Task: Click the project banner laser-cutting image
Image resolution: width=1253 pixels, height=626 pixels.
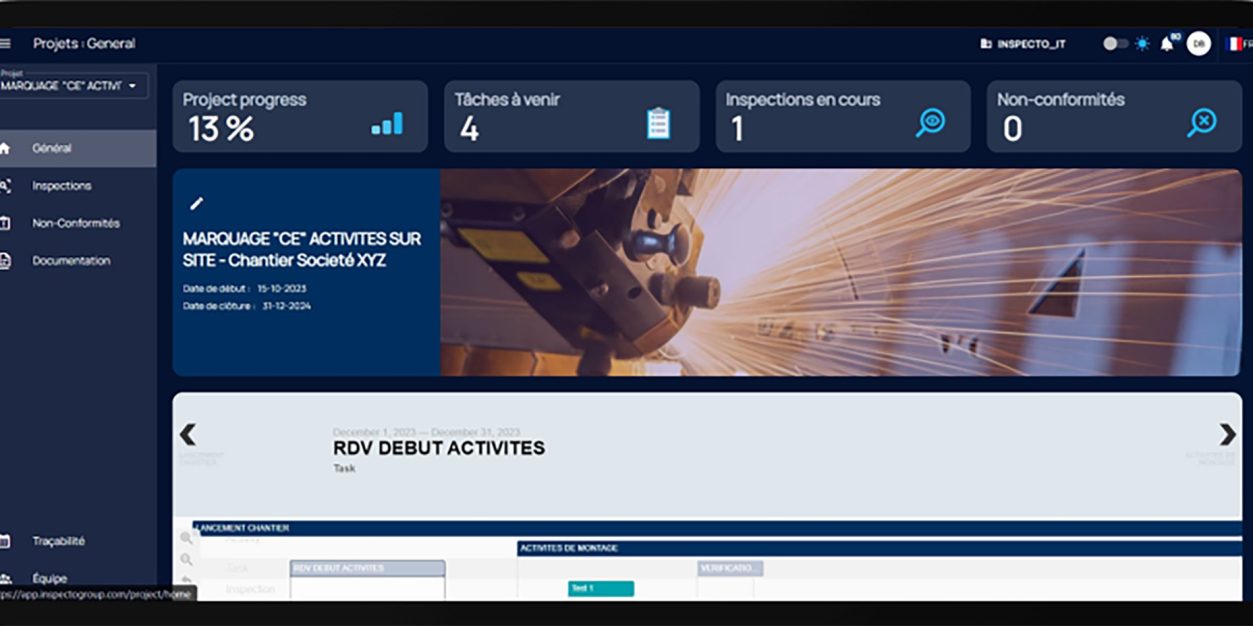Action: coord(841,272)
